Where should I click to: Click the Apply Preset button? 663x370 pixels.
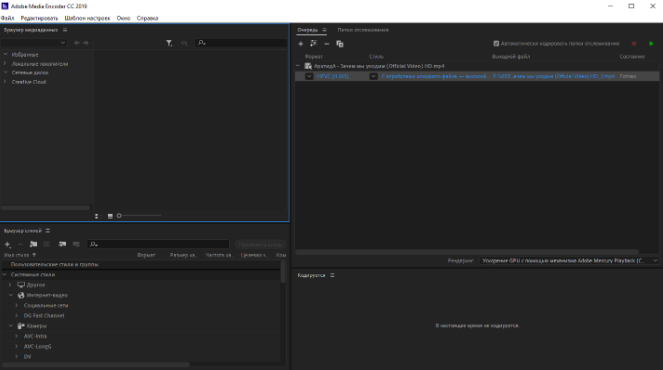(x=260, y=244)
